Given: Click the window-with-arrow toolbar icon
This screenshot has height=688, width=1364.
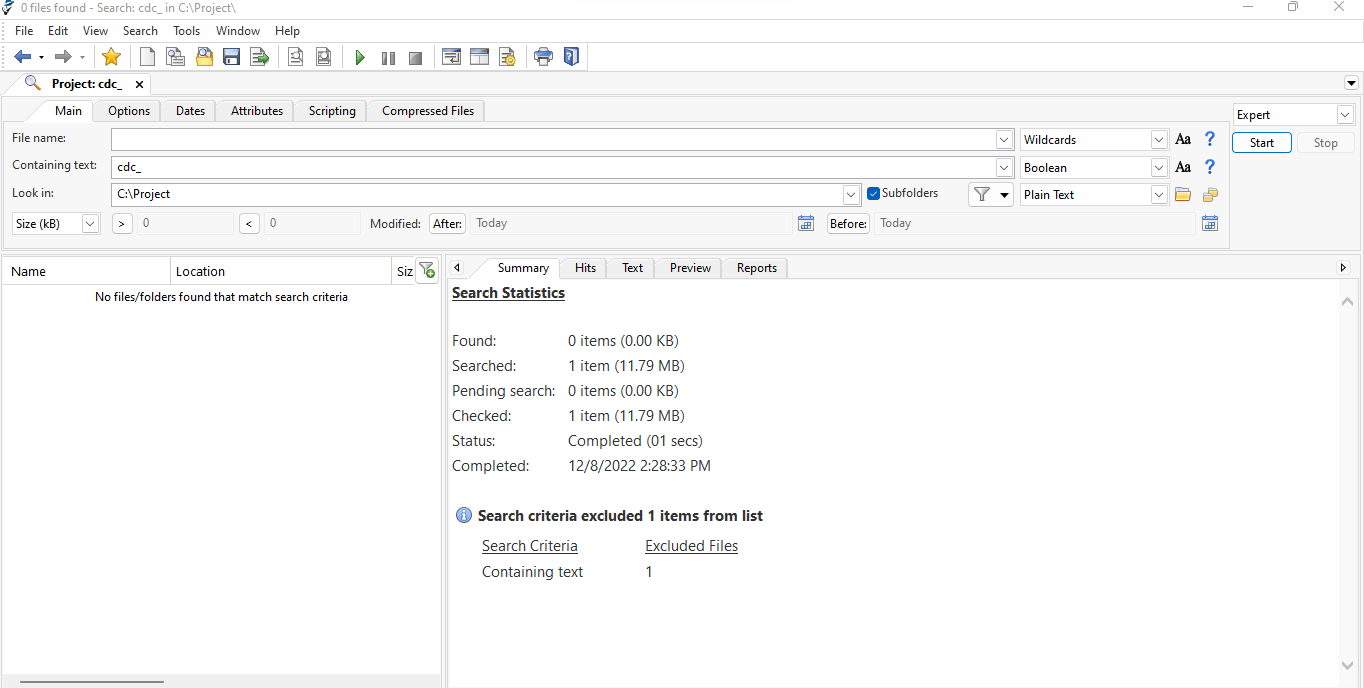Looking at the screenshot, I should (x=451, y=57).
